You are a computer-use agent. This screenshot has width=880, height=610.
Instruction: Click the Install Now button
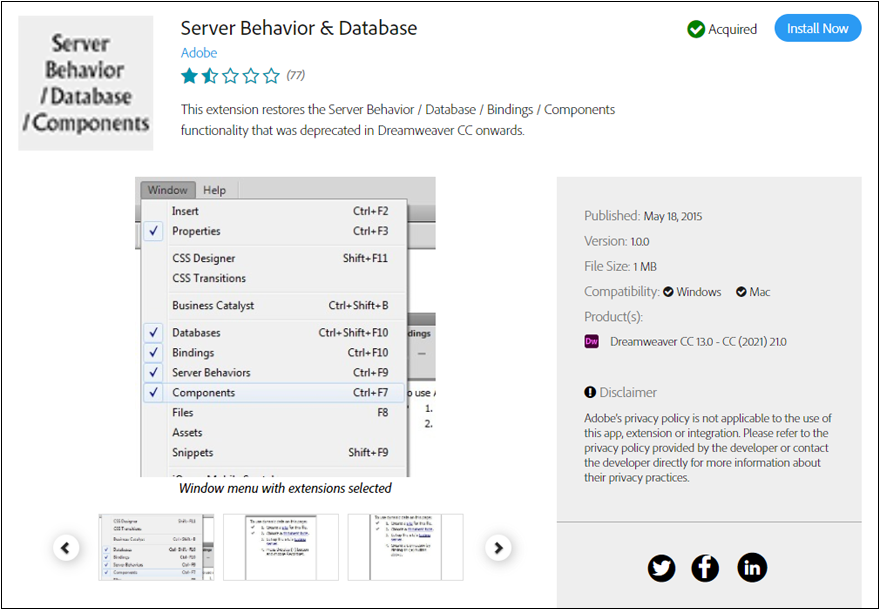click(818, 29)
